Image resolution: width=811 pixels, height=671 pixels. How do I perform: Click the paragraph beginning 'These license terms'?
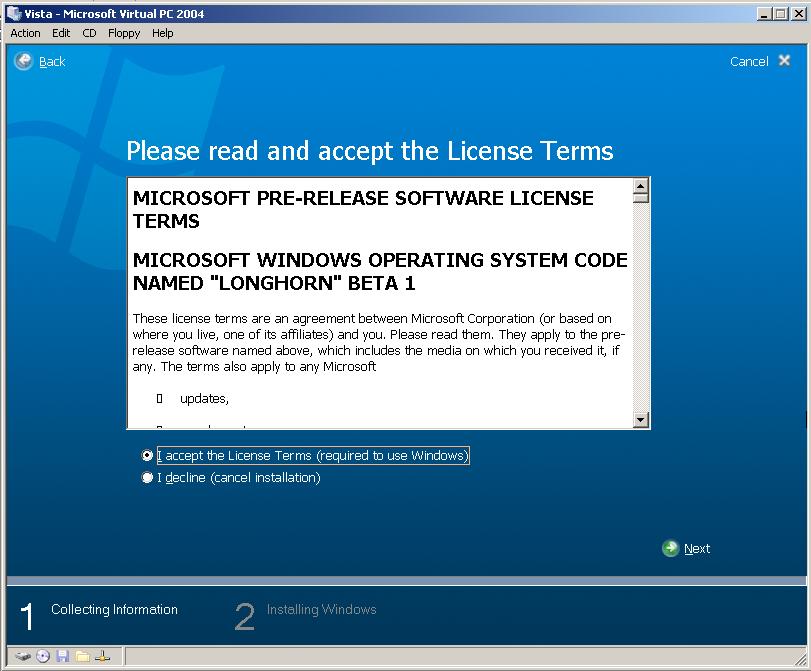click(x=379, y=342)
